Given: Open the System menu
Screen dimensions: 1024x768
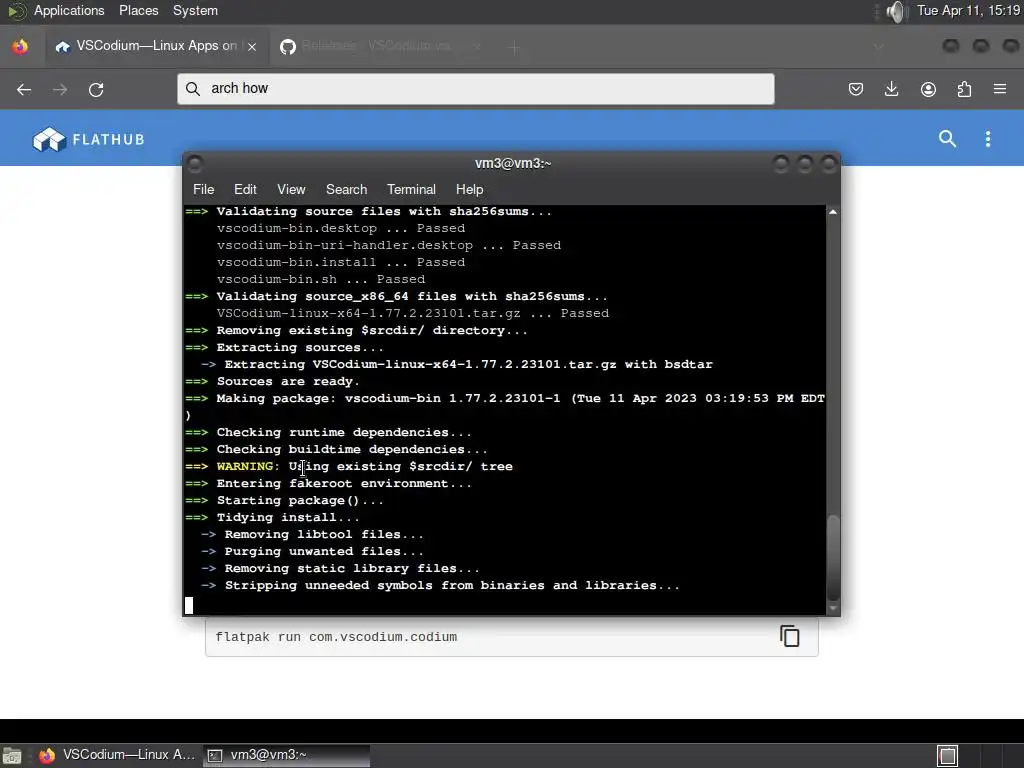Looking at the screenshot, I should (195, 10).
